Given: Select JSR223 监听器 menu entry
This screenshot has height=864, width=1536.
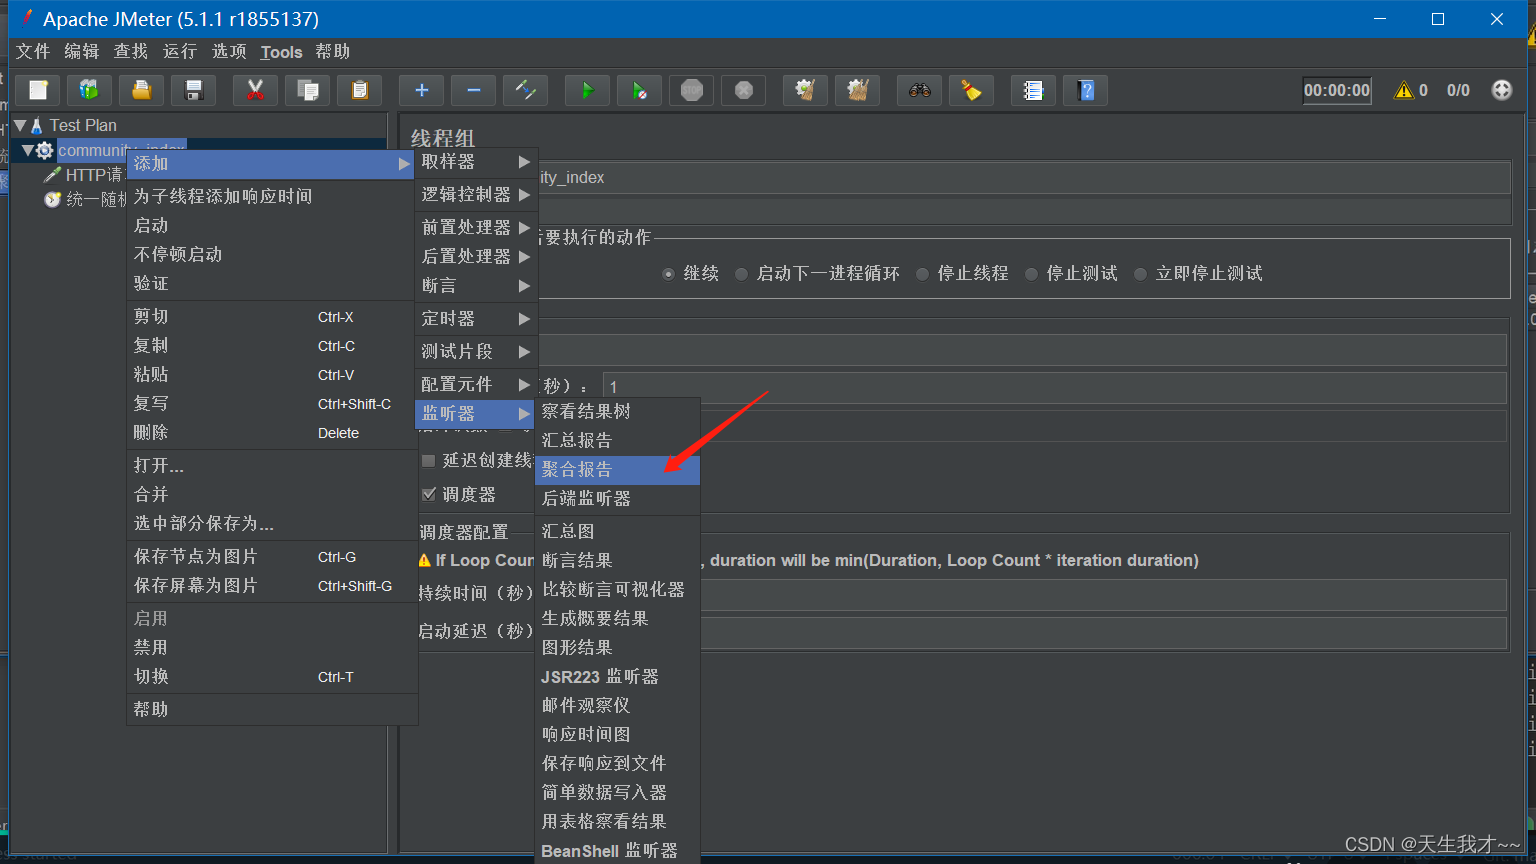Looking at the screenshot, I should coord(617,676).
